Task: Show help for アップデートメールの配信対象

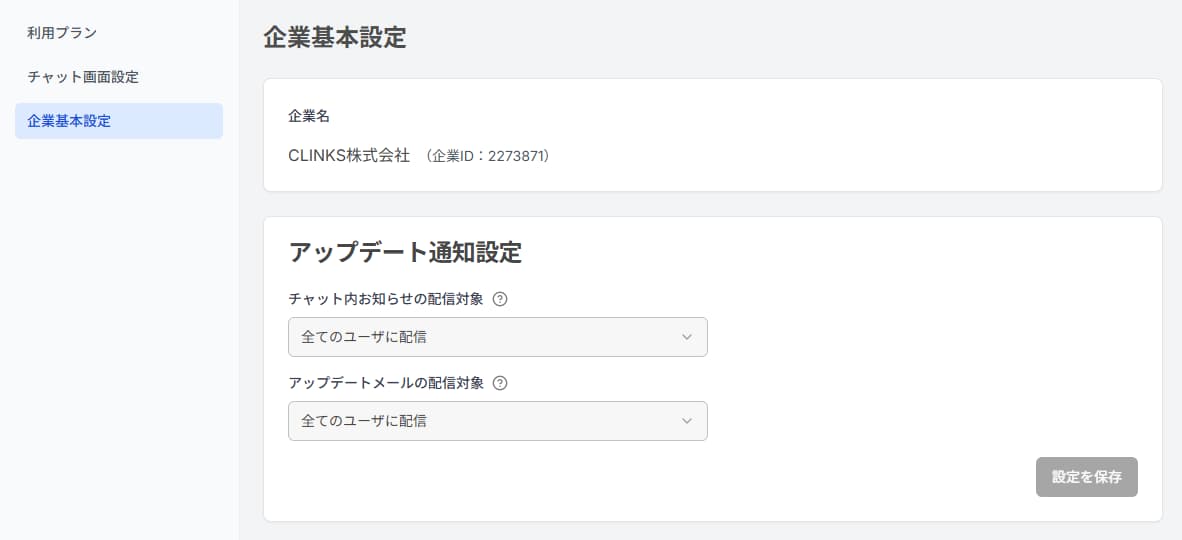Action: pos(501,383)
